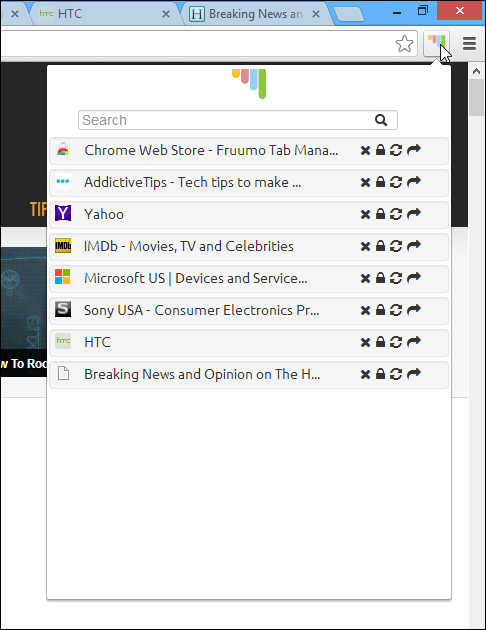Click the IMDb favicon in list
This screenshot has height=630, width=486.
[63, 245]
